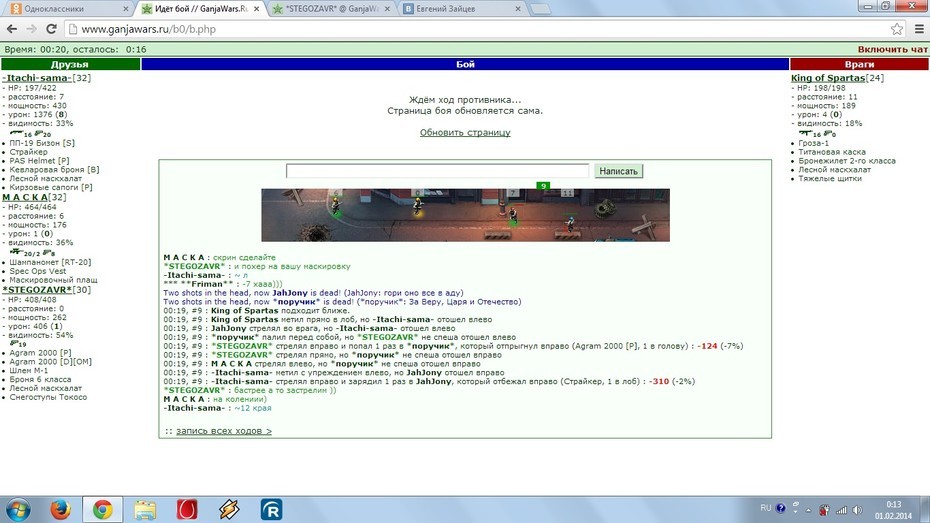This screenshot has width=930, height=523.
Task: Open -Itachi-sama- profile link
Action: [x=37, y=78]
